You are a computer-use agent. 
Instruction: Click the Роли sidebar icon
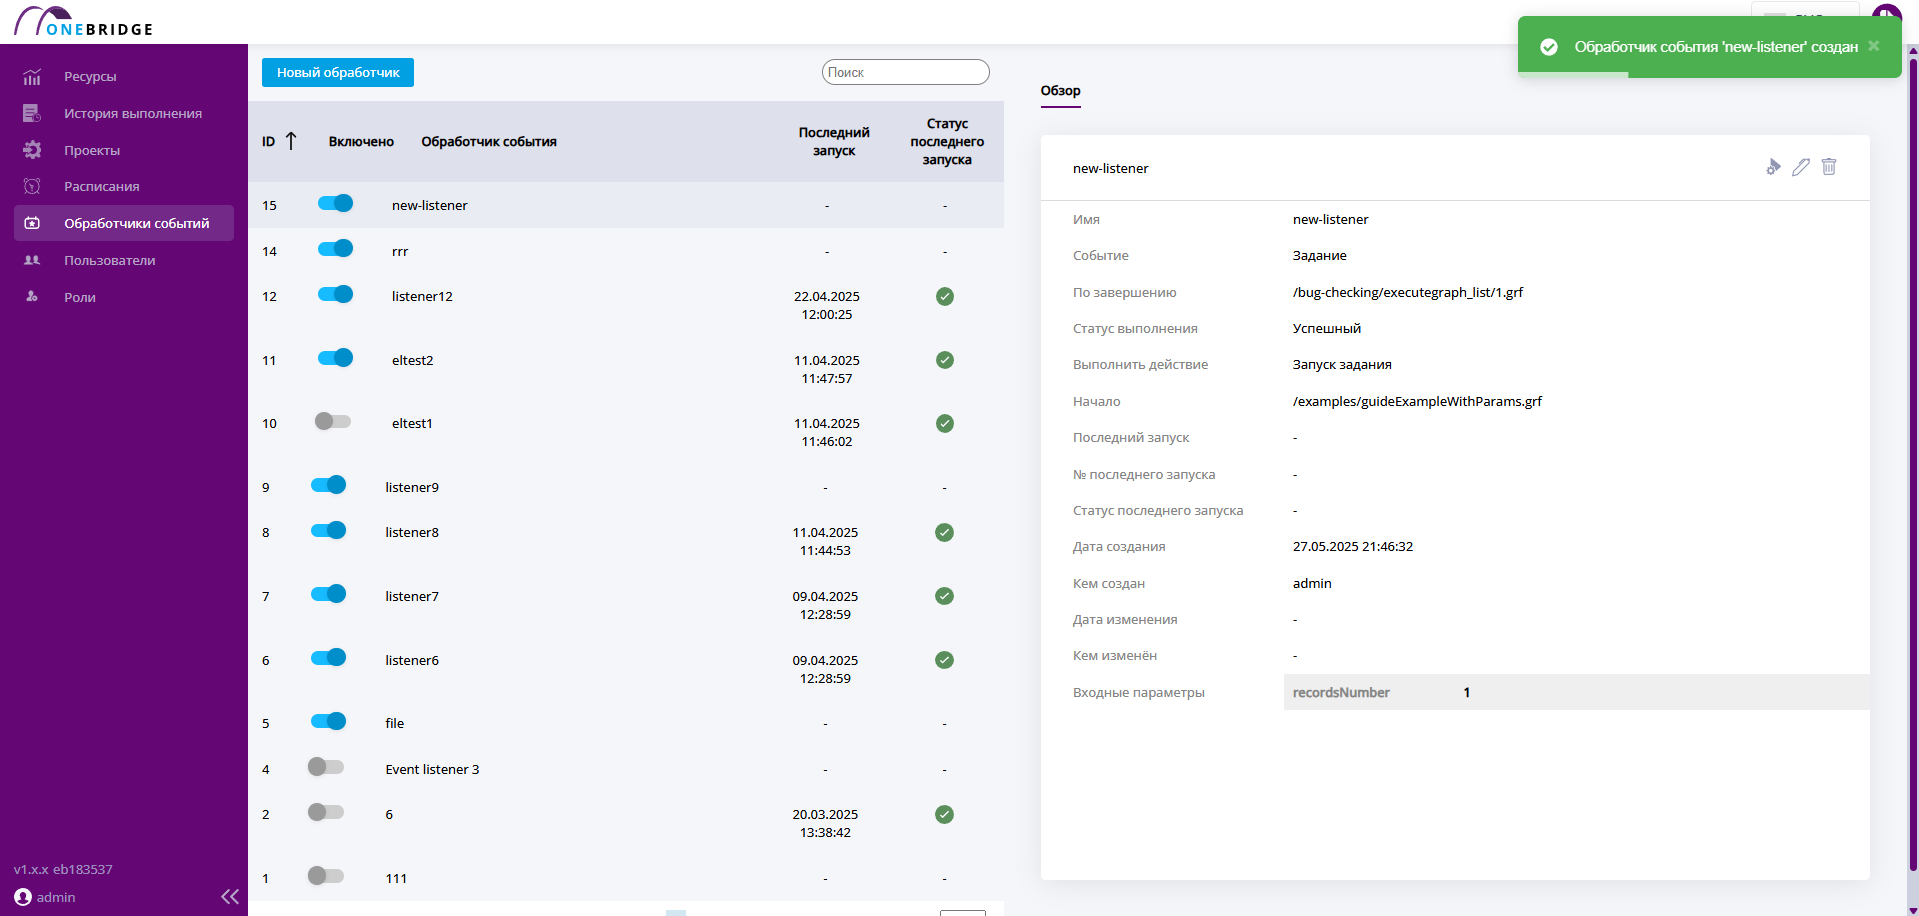[32, 297]
